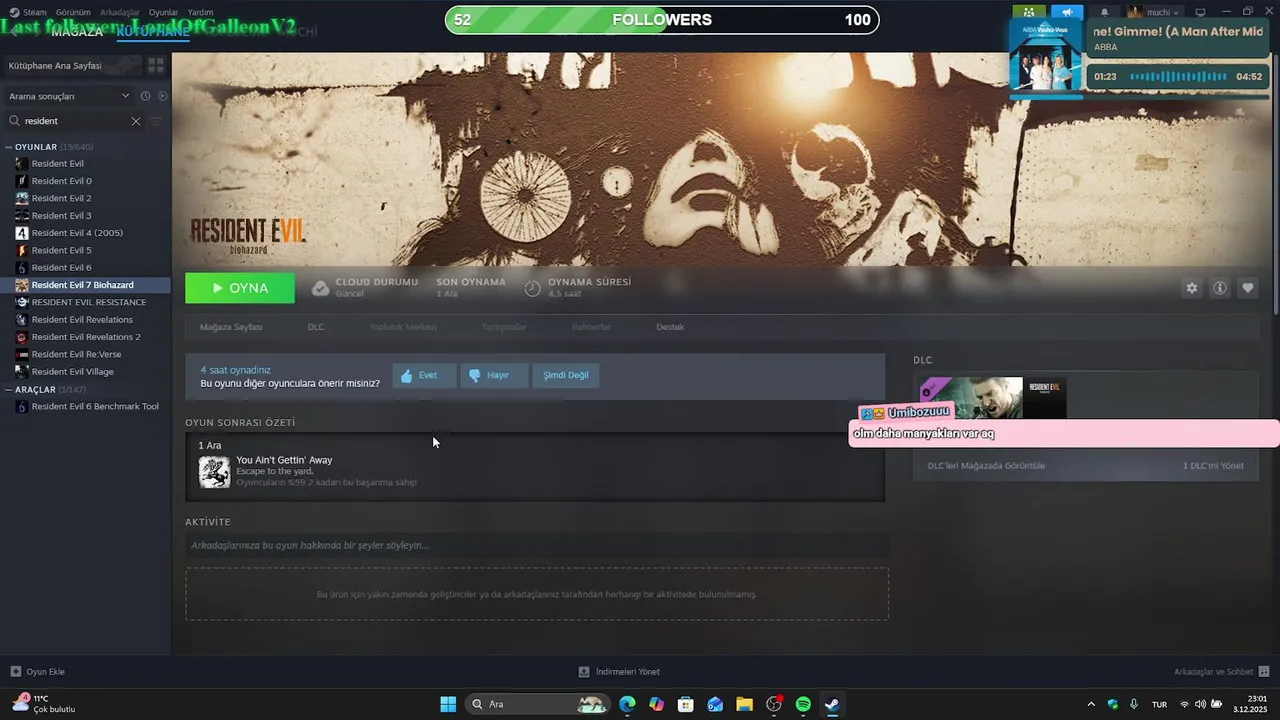Screen dimensions: 1280x720
Task: Click DLC'leri Mağazada Görüntüle link
Action: (x=986, y=466)
